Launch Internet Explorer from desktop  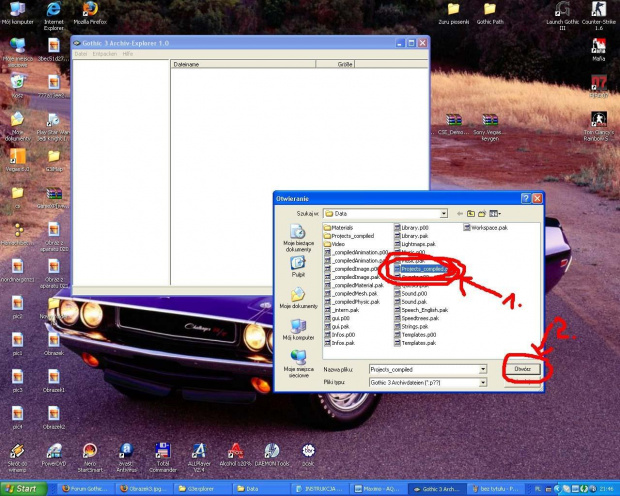(x=54, y=15)
